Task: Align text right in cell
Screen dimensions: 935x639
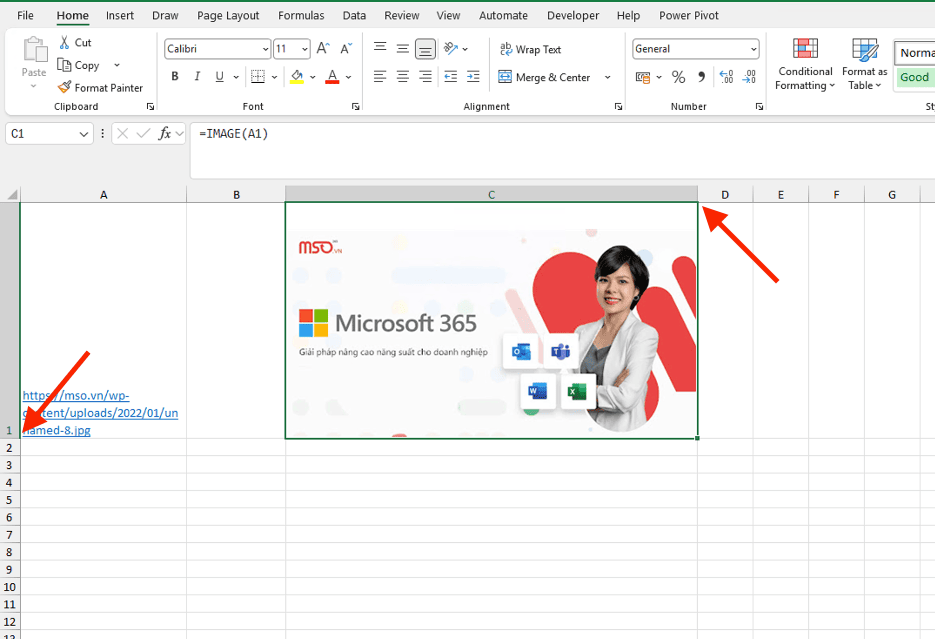Action: [425, 76]
